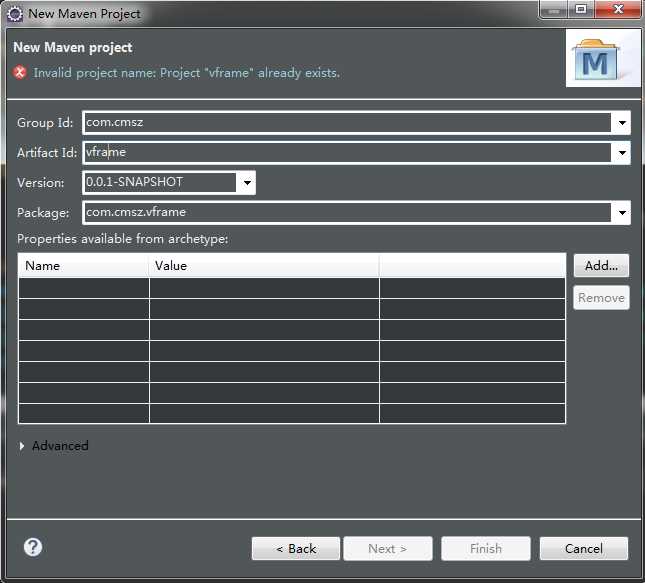The height and width of the screenshot is (583, 645).
Task: Click the 'Properties available from archetype:' label
Action: click(x=123, y=239)
